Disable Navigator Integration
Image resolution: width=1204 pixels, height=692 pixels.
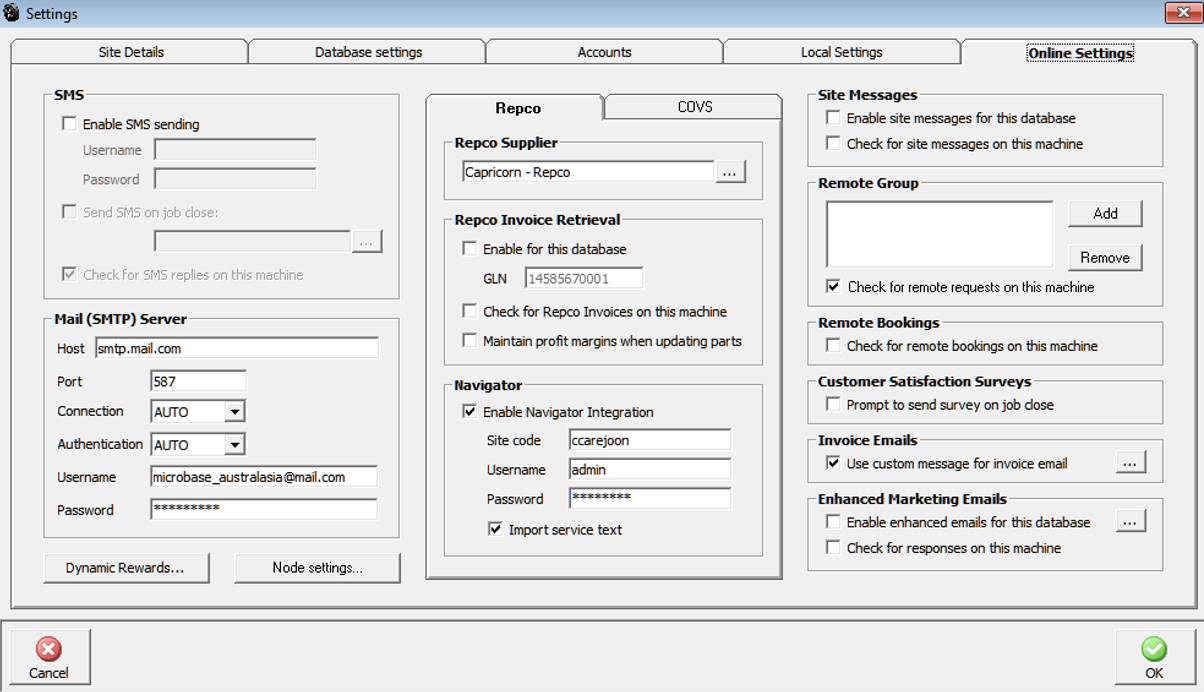click(468, 412)
